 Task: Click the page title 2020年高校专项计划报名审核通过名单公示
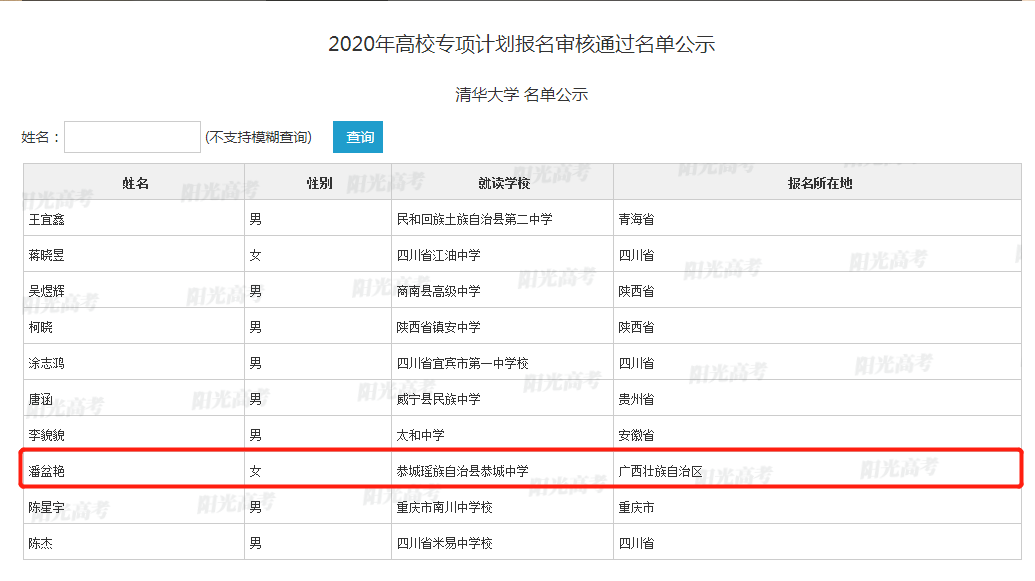(x=521, y=44)
